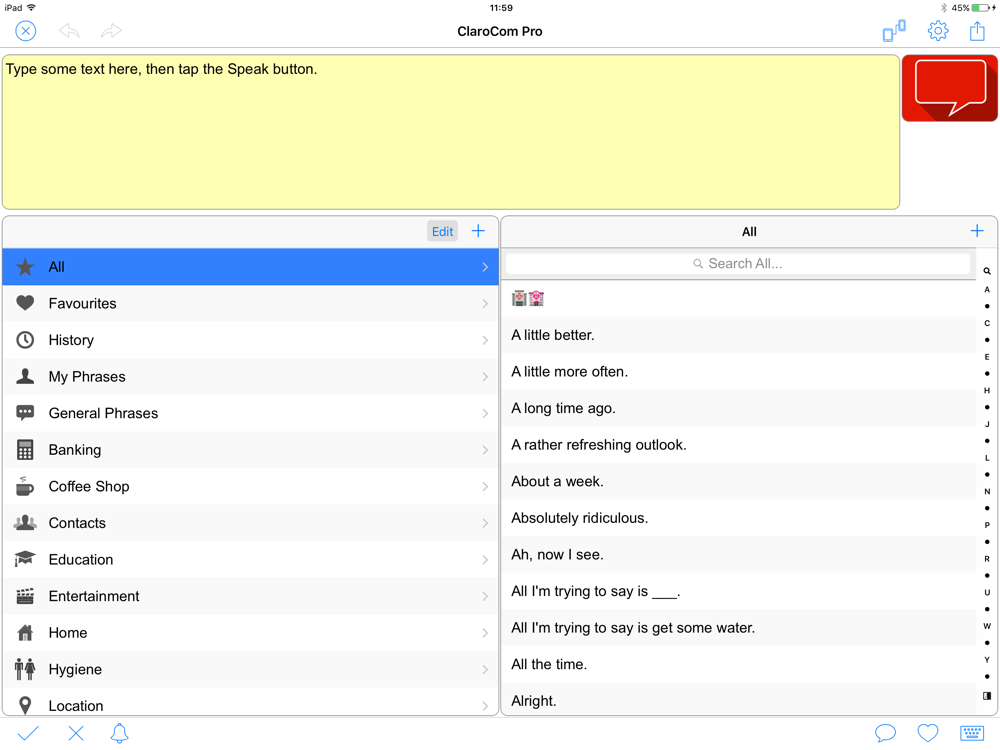Click the undo arrow
Image resolution: width=1000 pixels, height=750 pixels.
coord(69,31)
